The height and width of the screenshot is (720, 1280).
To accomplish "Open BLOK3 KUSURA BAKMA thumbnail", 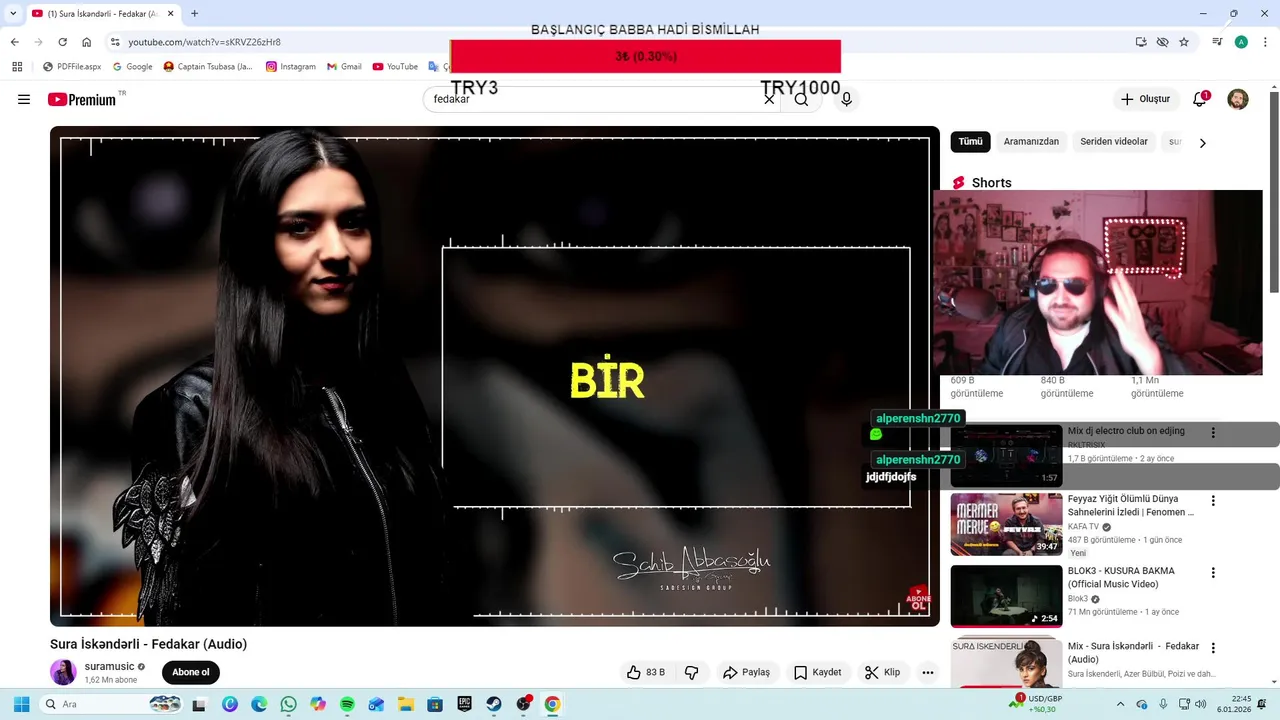I will pos(1006,596).
